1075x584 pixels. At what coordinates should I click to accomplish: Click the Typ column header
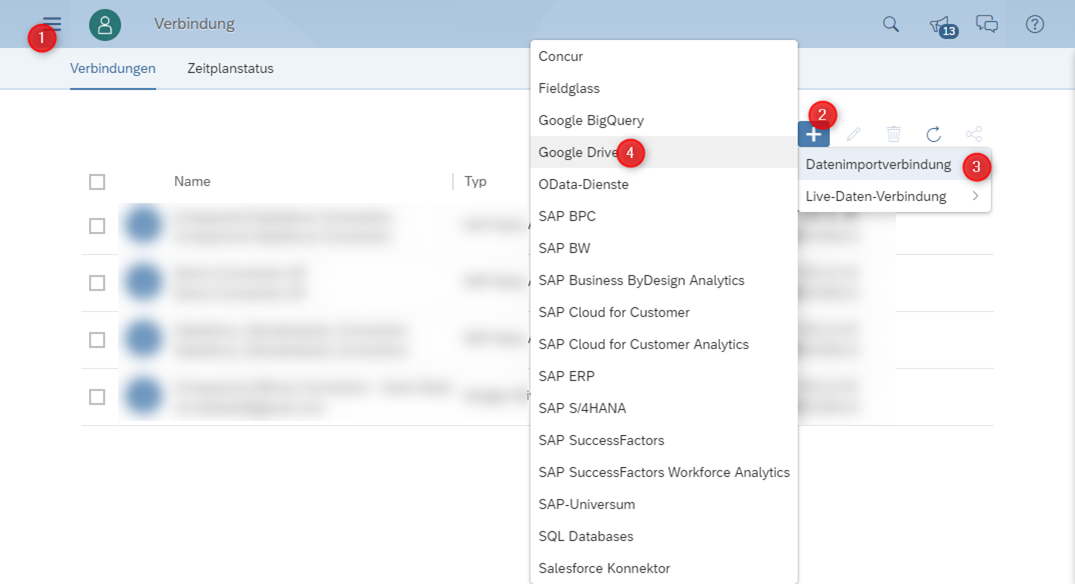click(x=475, y=182)
